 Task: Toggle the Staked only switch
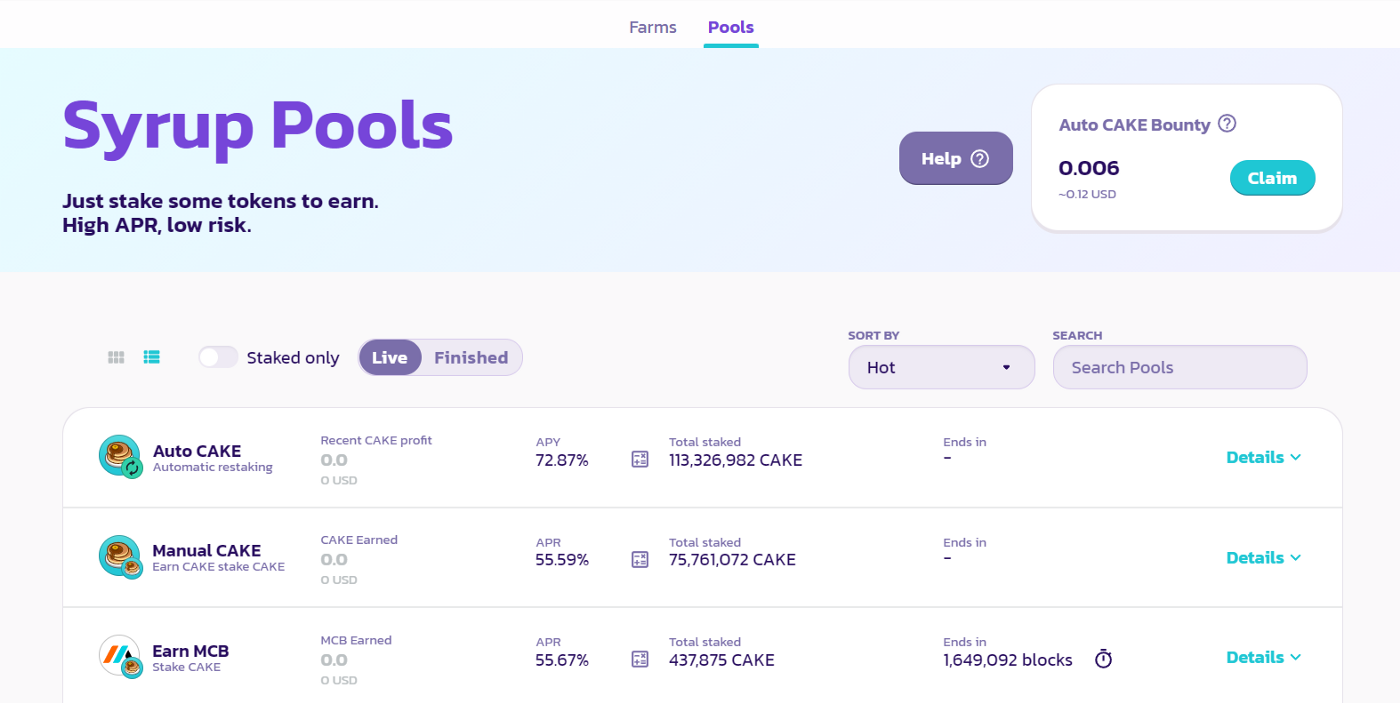point(218,357)
